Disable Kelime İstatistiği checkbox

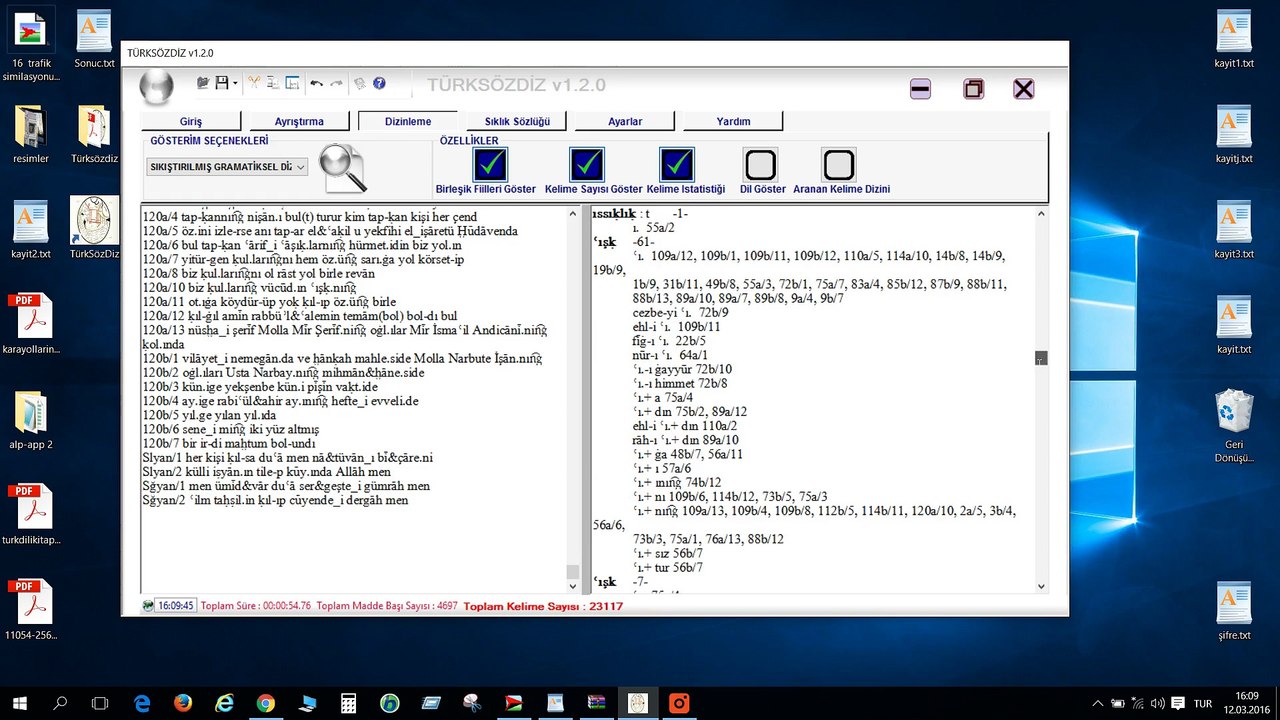point(677,165)
